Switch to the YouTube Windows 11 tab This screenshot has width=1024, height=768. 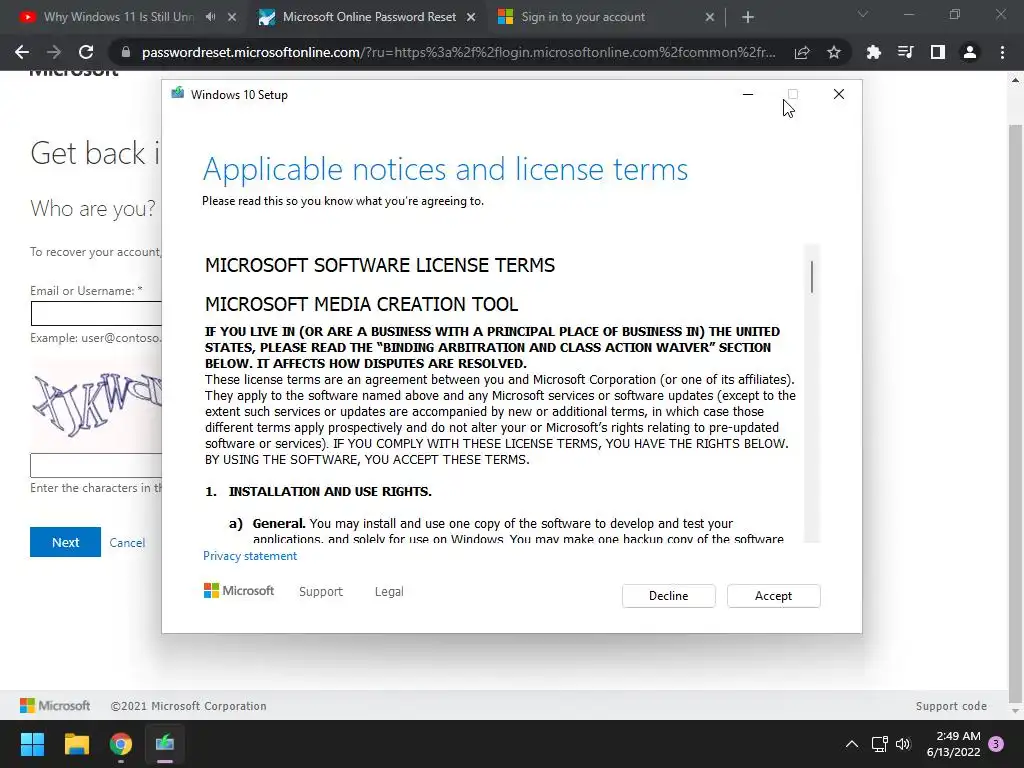pyautogui.click(x=118, y=17)
